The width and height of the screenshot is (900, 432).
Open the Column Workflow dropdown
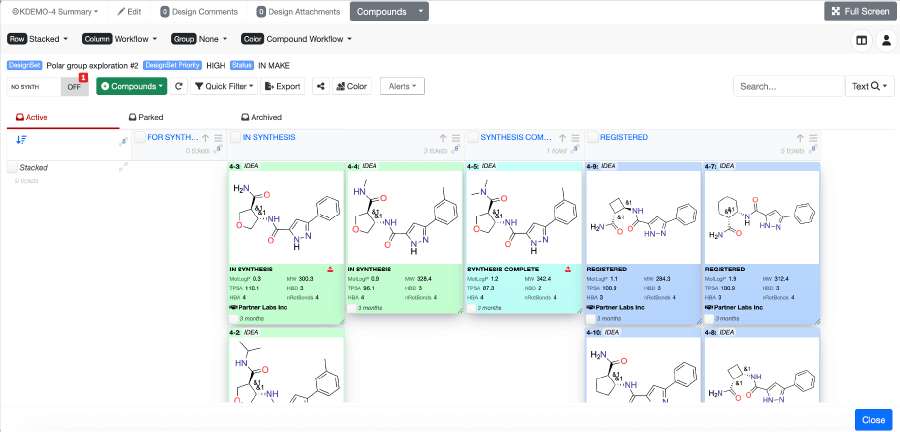pos(119,39)
